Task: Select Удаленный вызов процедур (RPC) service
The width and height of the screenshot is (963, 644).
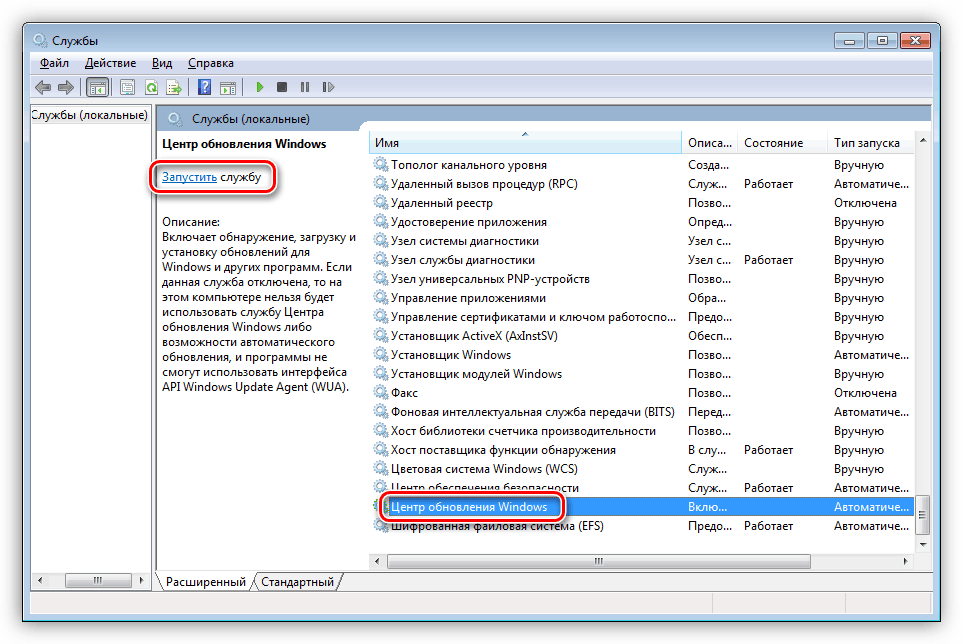Action: [642, 184]
